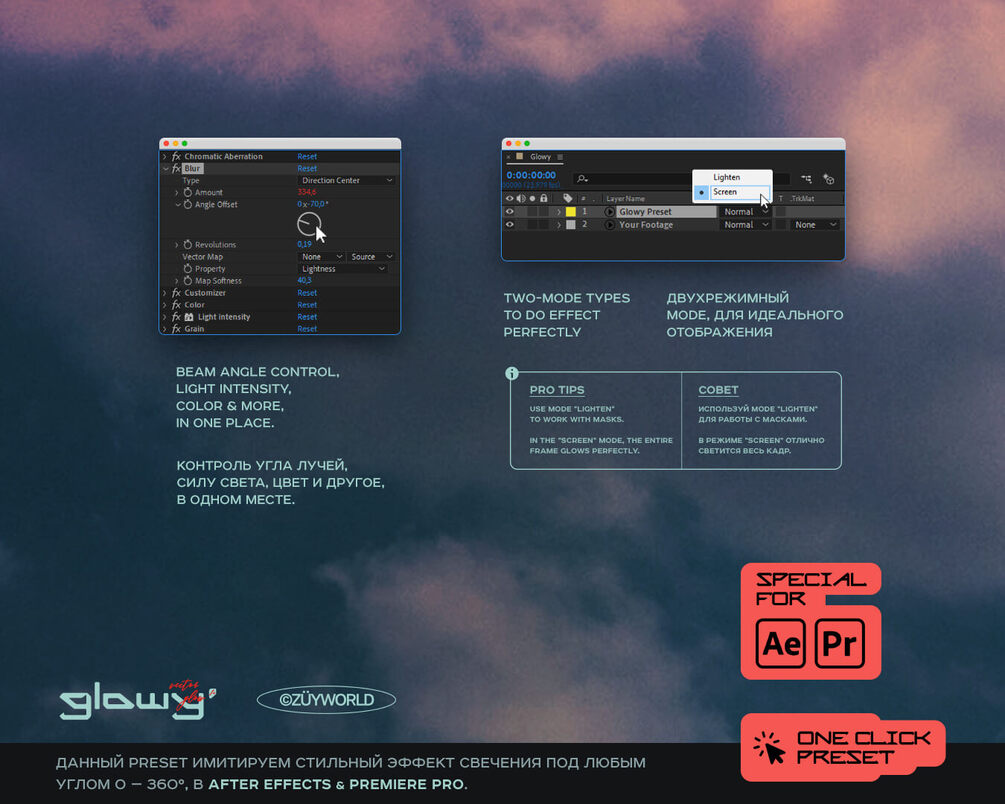Click the gray label swatch of Your Footage
Image resolution: width=1005 pixels, height=804 pixels.
[x=570, y=225]
